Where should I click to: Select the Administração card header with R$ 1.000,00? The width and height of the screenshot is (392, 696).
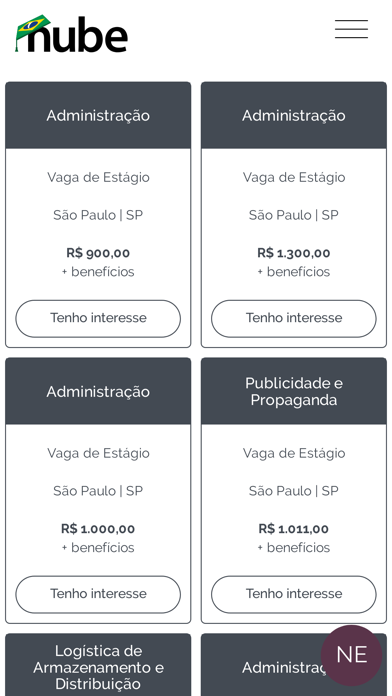click(98, 391)
